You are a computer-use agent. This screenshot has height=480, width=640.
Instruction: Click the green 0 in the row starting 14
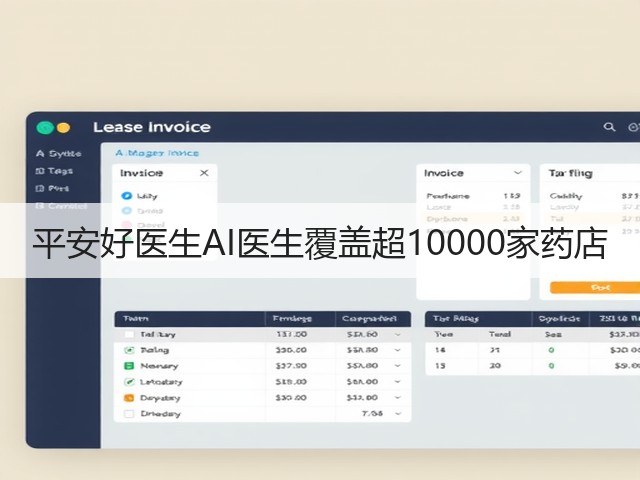coord(551,350)
